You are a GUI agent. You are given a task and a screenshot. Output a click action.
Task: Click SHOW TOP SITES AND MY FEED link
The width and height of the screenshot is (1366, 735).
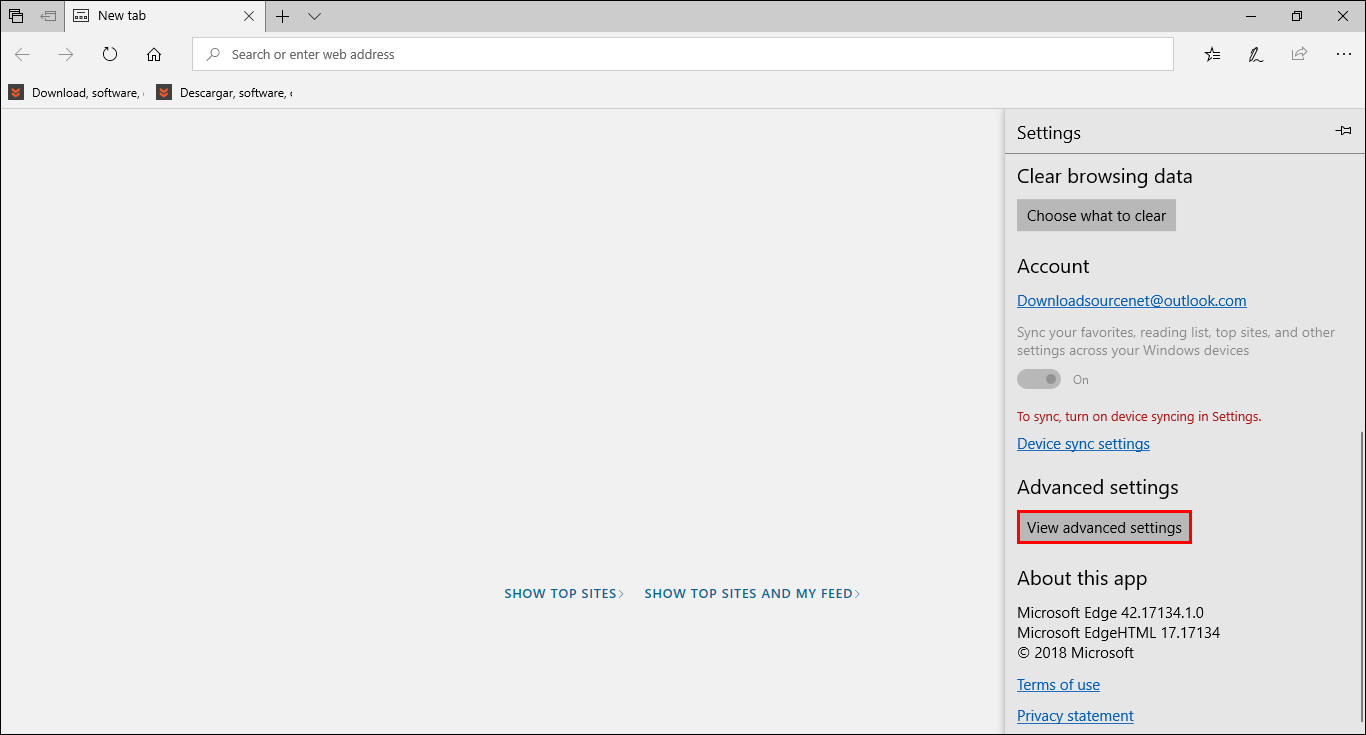coord(752,593)
